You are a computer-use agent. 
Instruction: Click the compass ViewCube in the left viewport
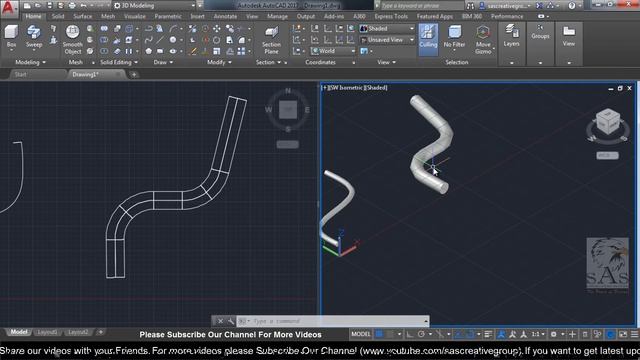288,109
